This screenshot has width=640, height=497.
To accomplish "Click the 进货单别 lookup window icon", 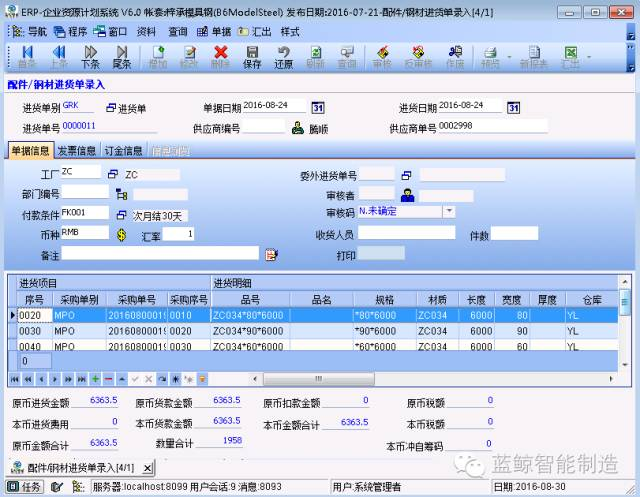I will tap(111, 108).
